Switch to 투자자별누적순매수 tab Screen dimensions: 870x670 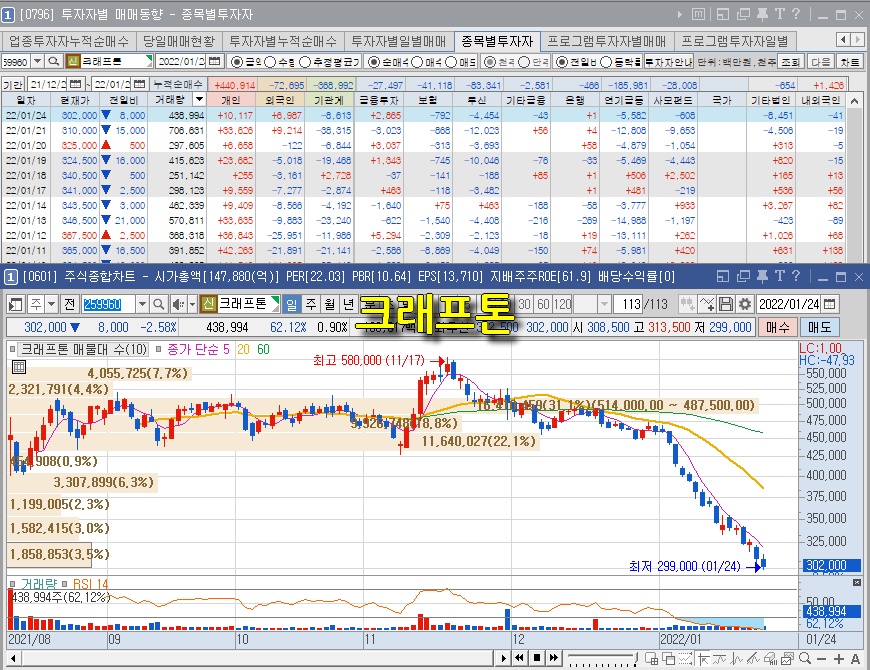(x=283, y=41)
